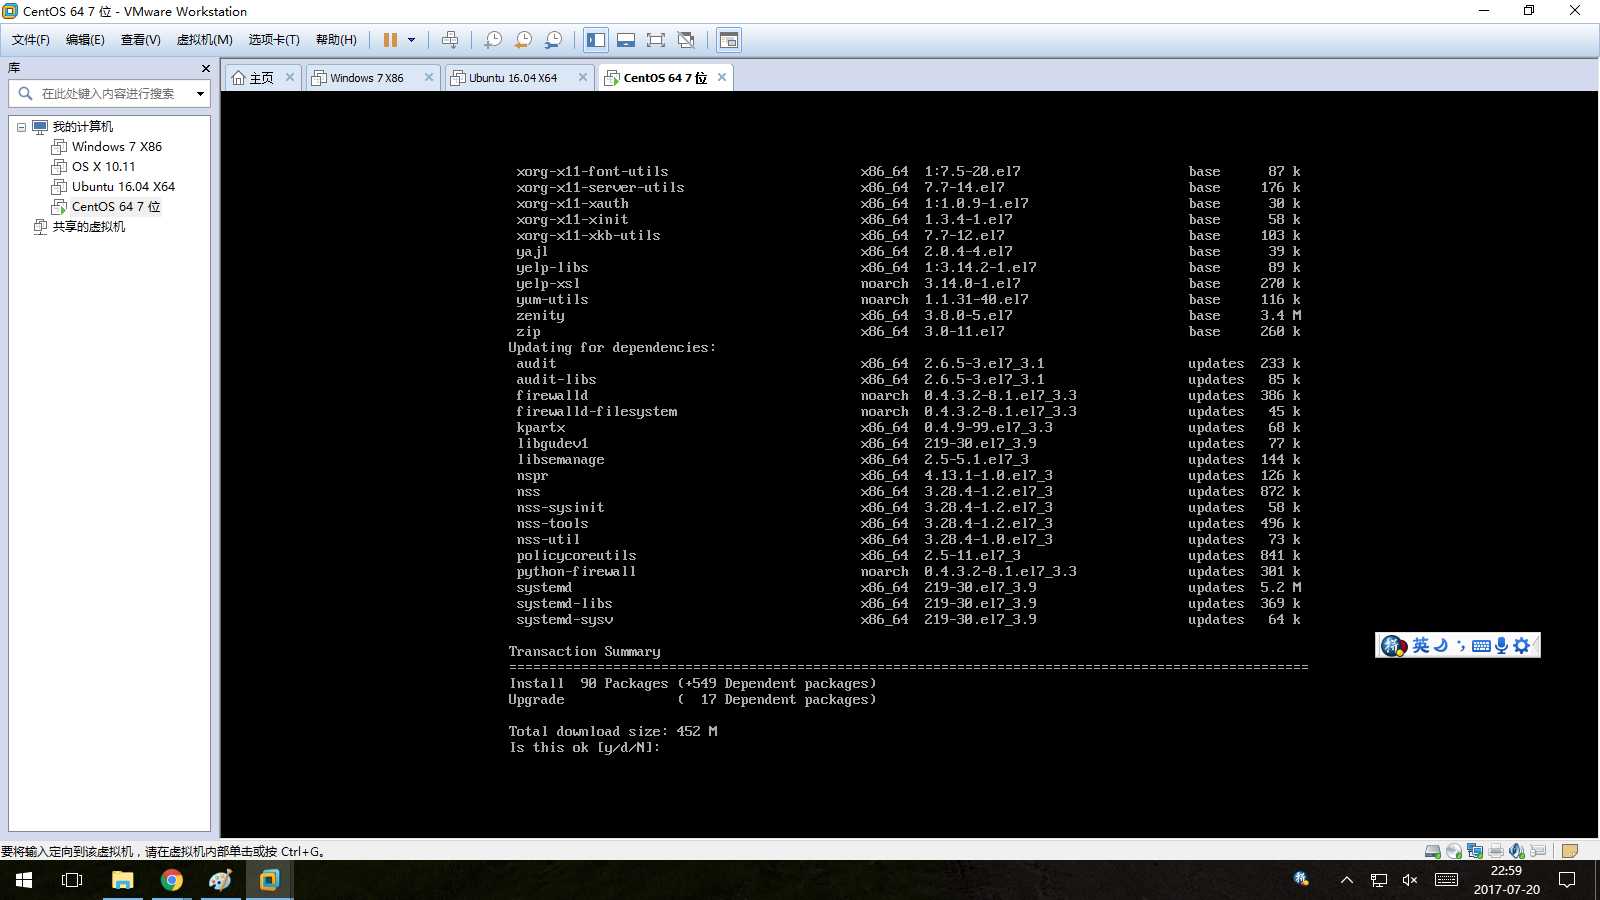Click the USB device status bar icon
This screenshot has height=900, width=1600.
click(x=1538, y=851)
